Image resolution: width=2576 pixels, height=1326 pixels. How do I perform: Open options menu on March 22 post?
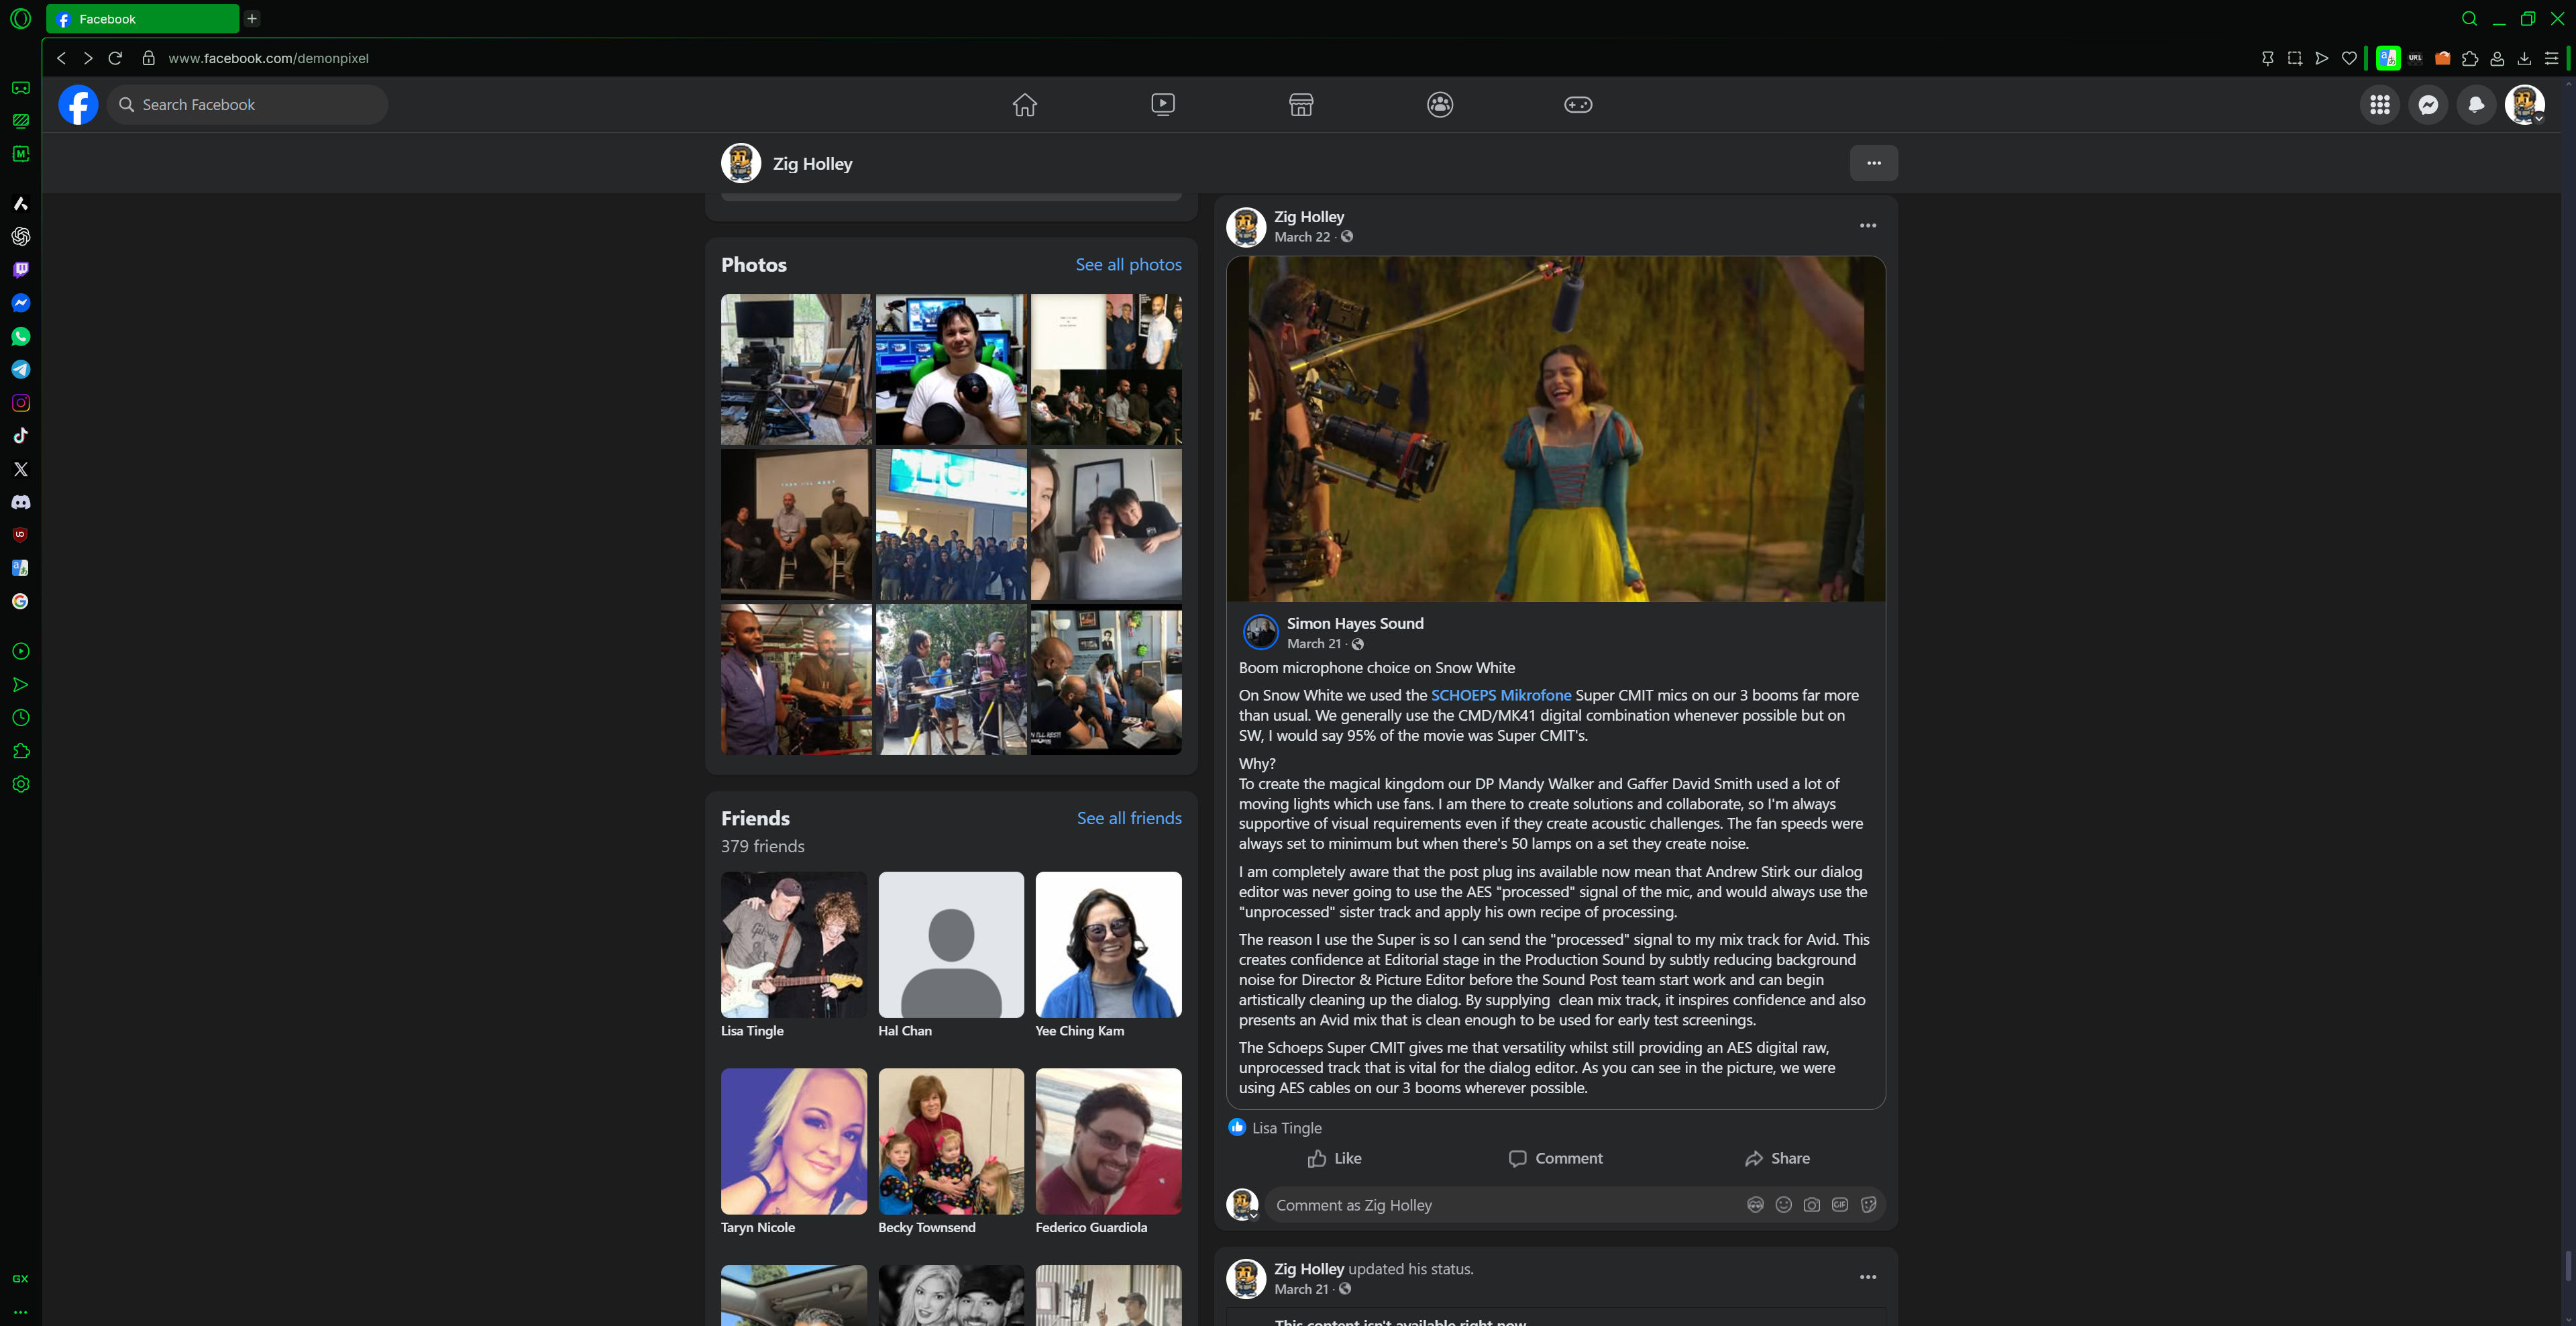pos(1867,226)
